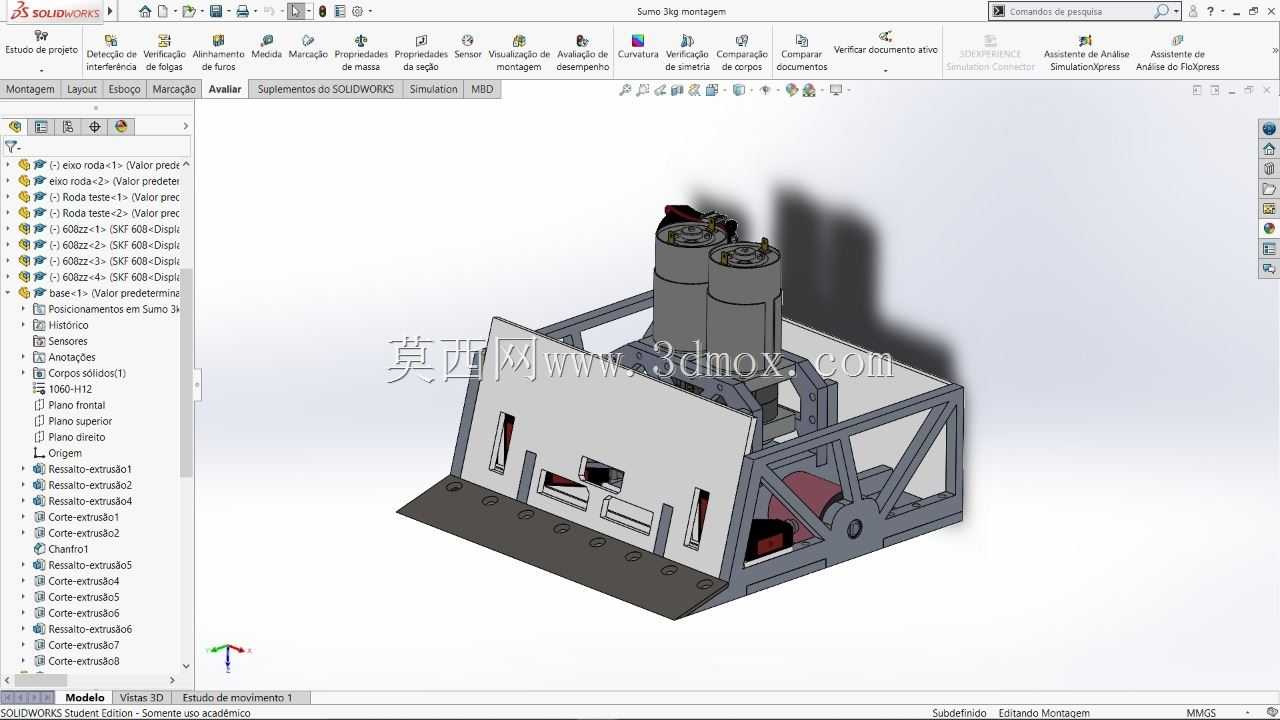Open Propriedades de massa
Viewport: 1280px width, 720px height.
[x=361, y=53]
